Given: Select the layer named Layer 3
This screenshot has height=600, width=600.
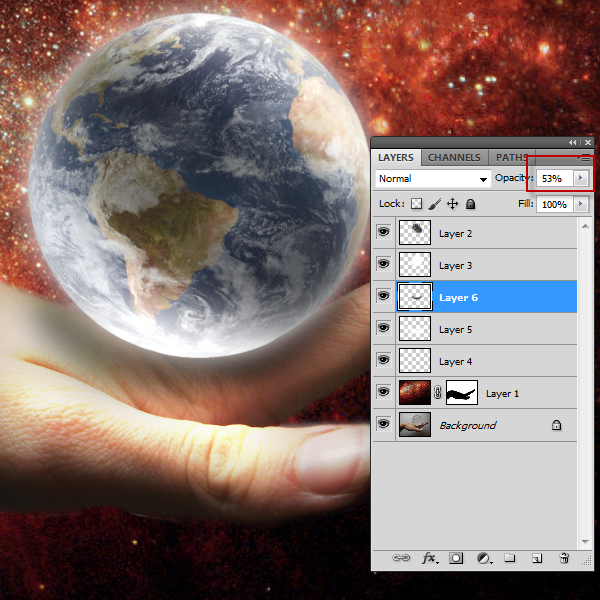Looking at the screenshot, I should [x=455, y=266].
